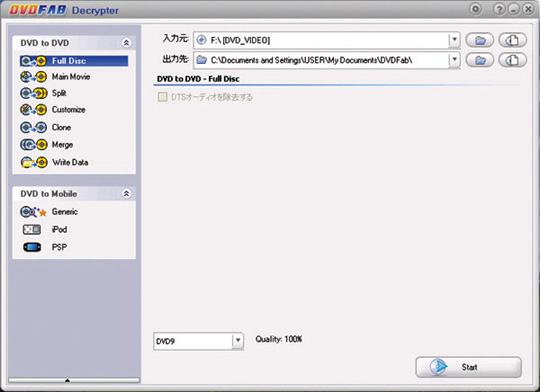Click the 入力元 label

[175, 39]
